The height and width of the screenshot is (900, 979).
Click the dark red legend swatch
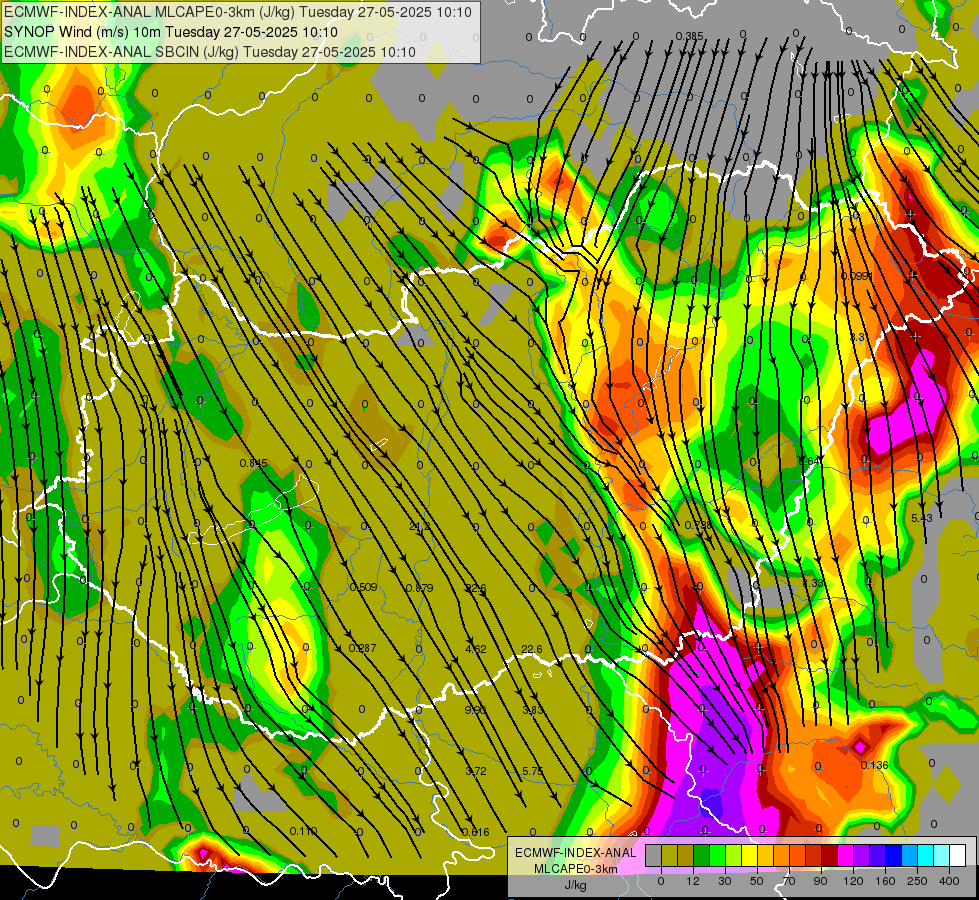pos(829,855)
